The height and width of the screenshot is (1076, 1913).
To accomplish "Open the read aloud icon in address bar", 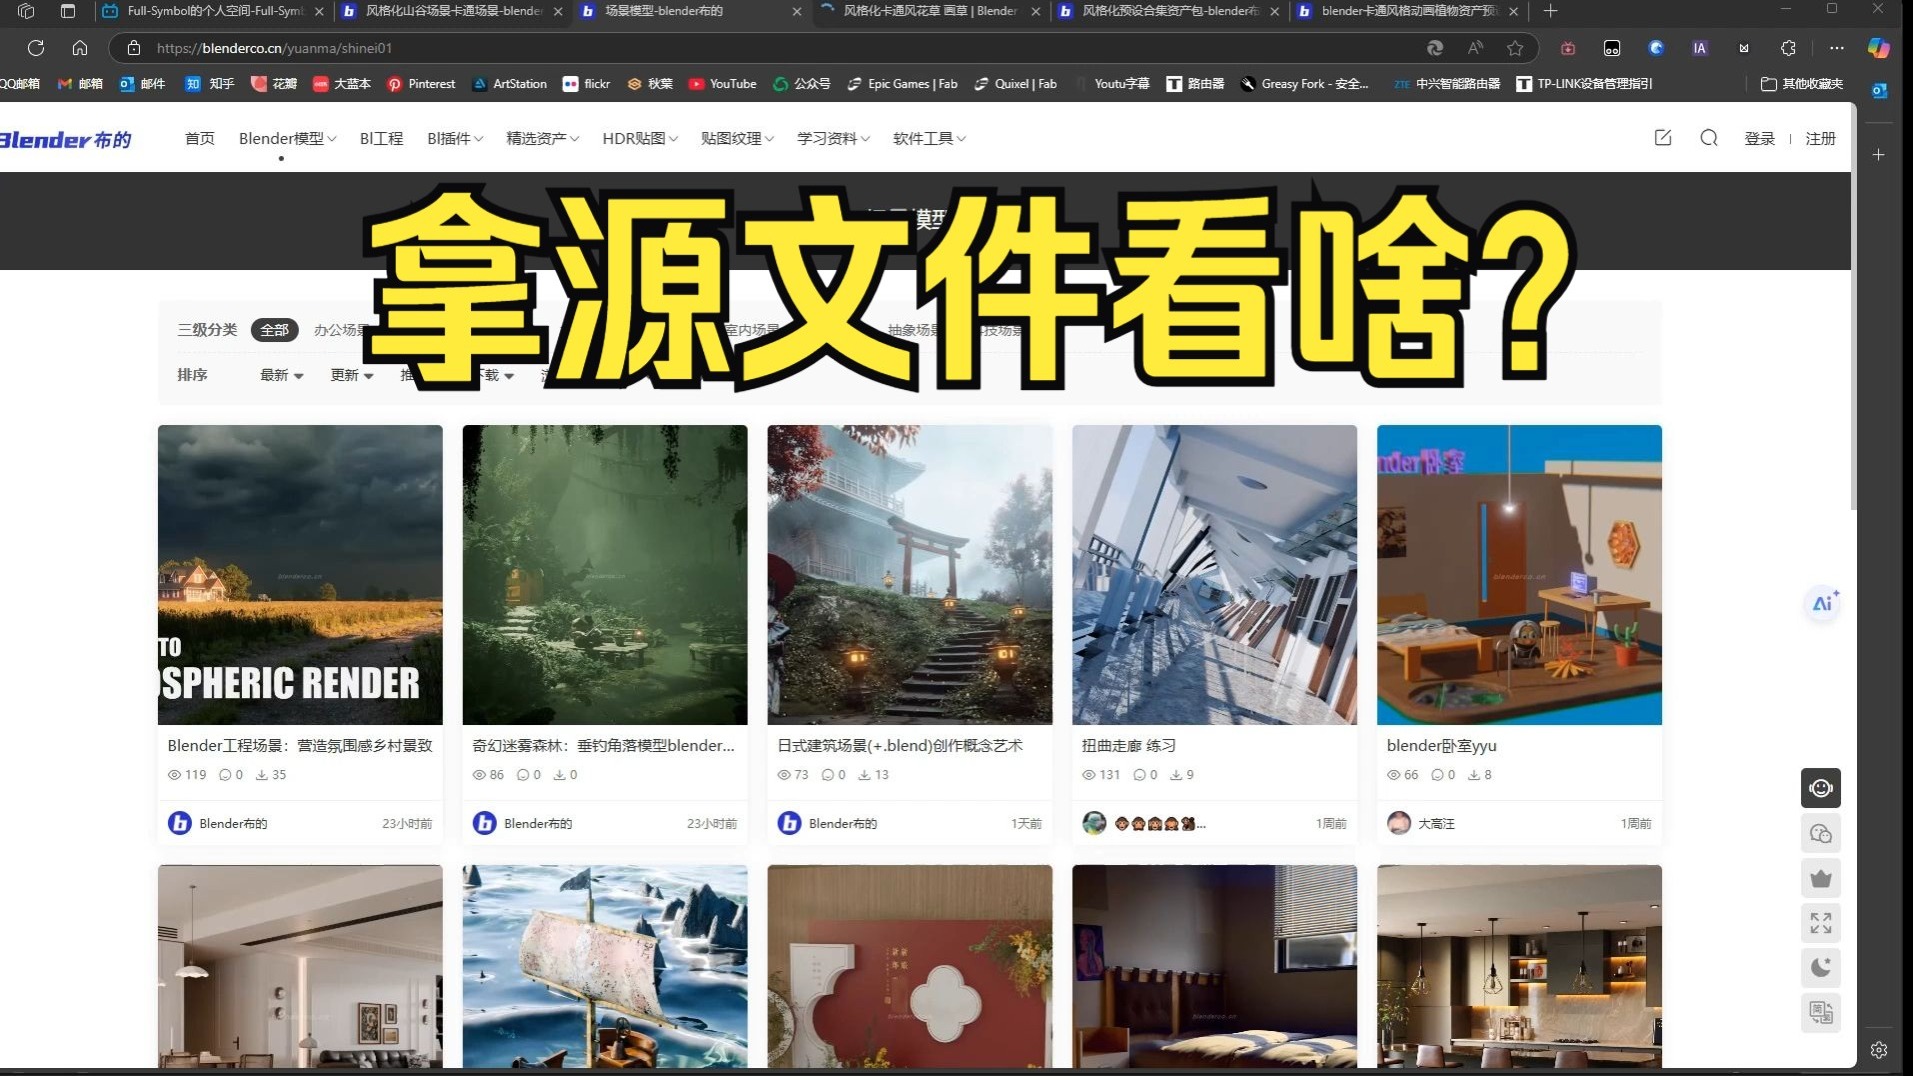I will coord(1475,48).
